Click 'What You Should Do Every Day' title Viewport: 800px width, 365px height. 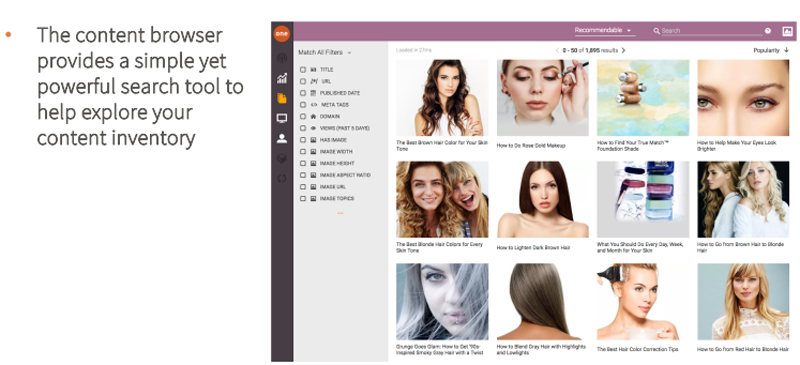(x=640, y=248)
